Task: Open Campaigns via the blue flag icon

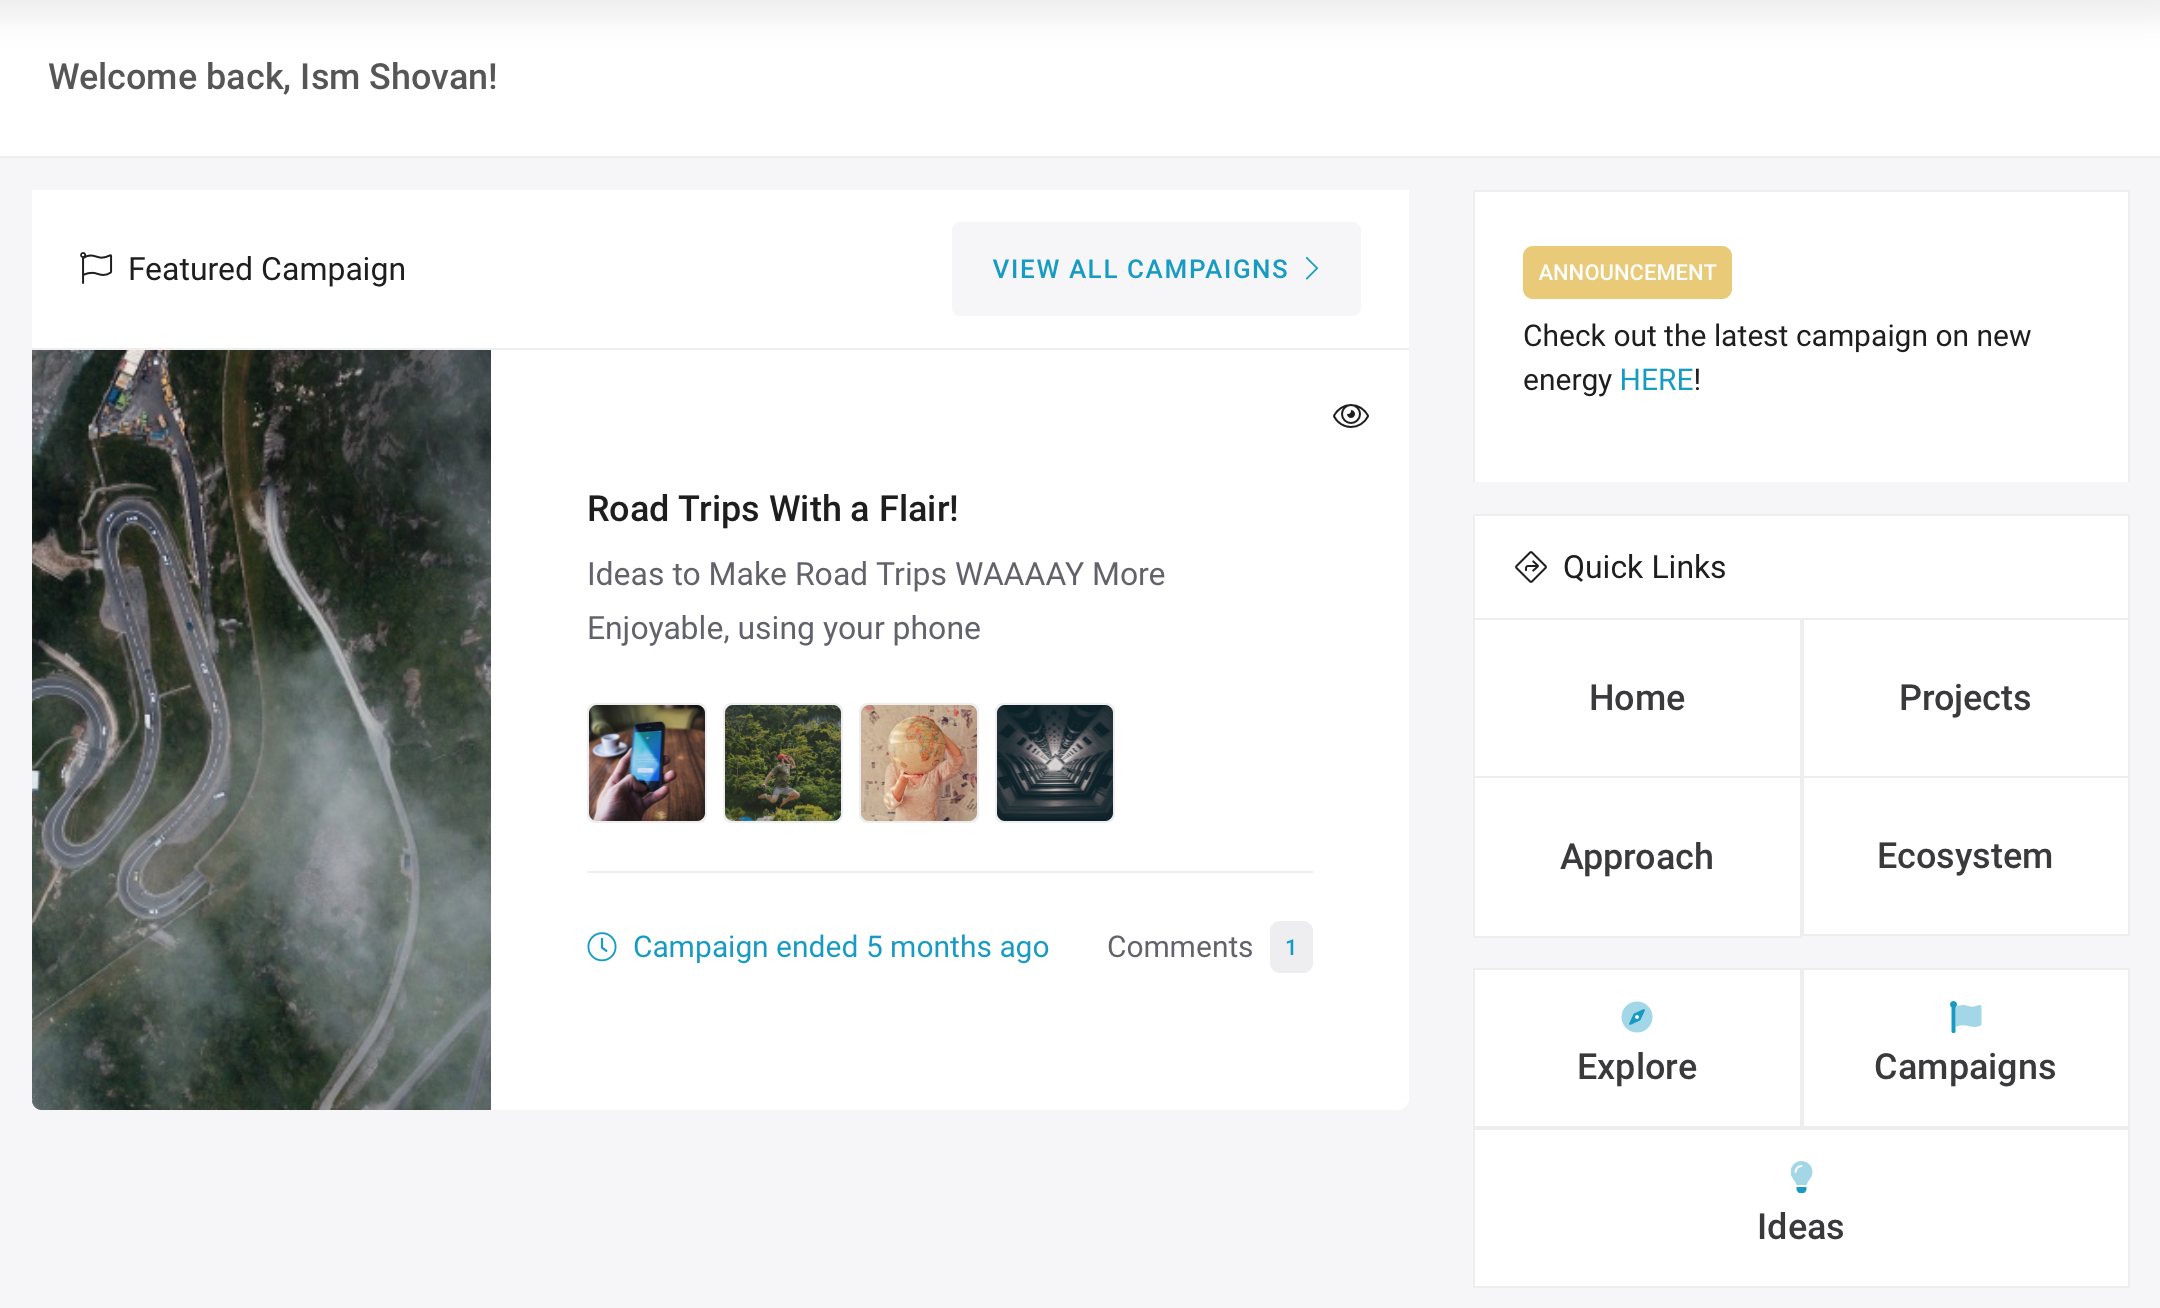Action: [x=1965, y=1017]
